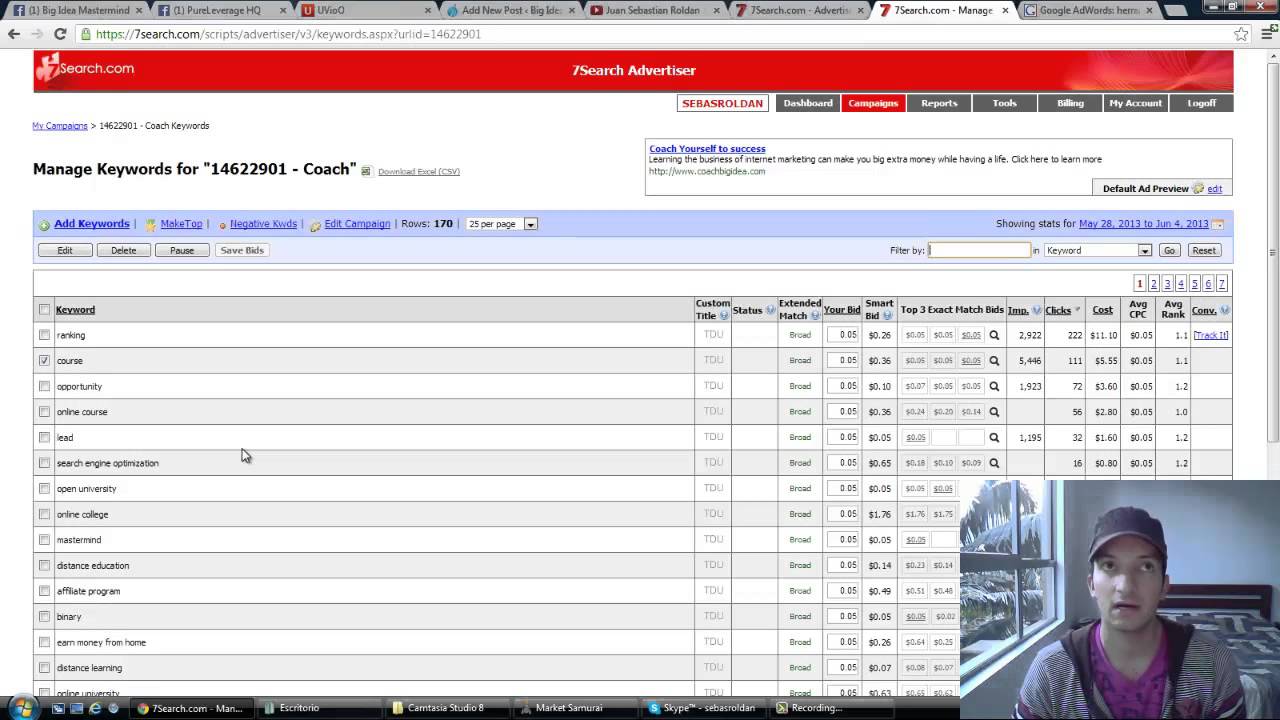
Task: Switch to the Google AdWords browser tab
Action: coord(1088,10)
